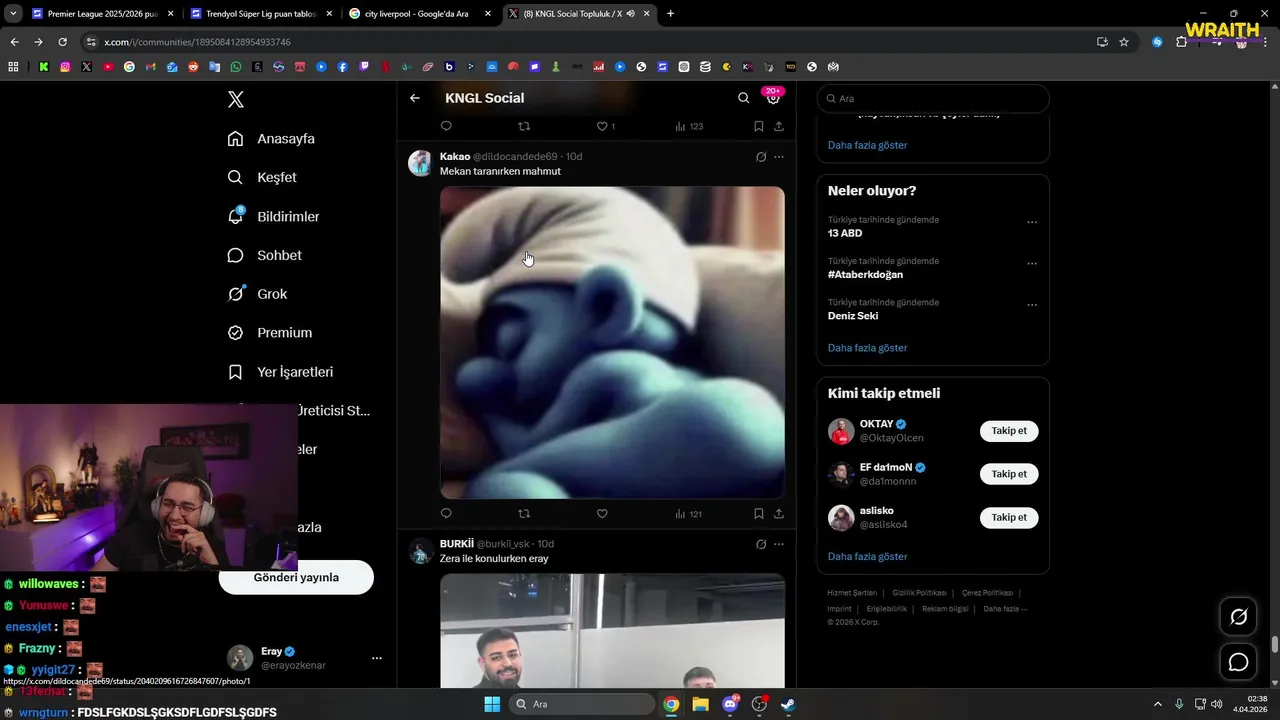Open Kakao's profile avatar
The width and height of the screenshot is (1280, 720).
tap(420, 163)
